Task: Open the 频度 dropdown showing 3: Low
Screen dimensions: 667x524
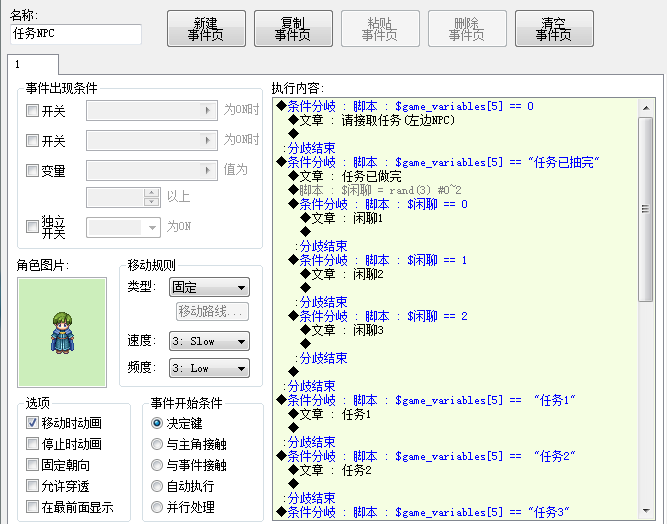Action: click(209, 368)
